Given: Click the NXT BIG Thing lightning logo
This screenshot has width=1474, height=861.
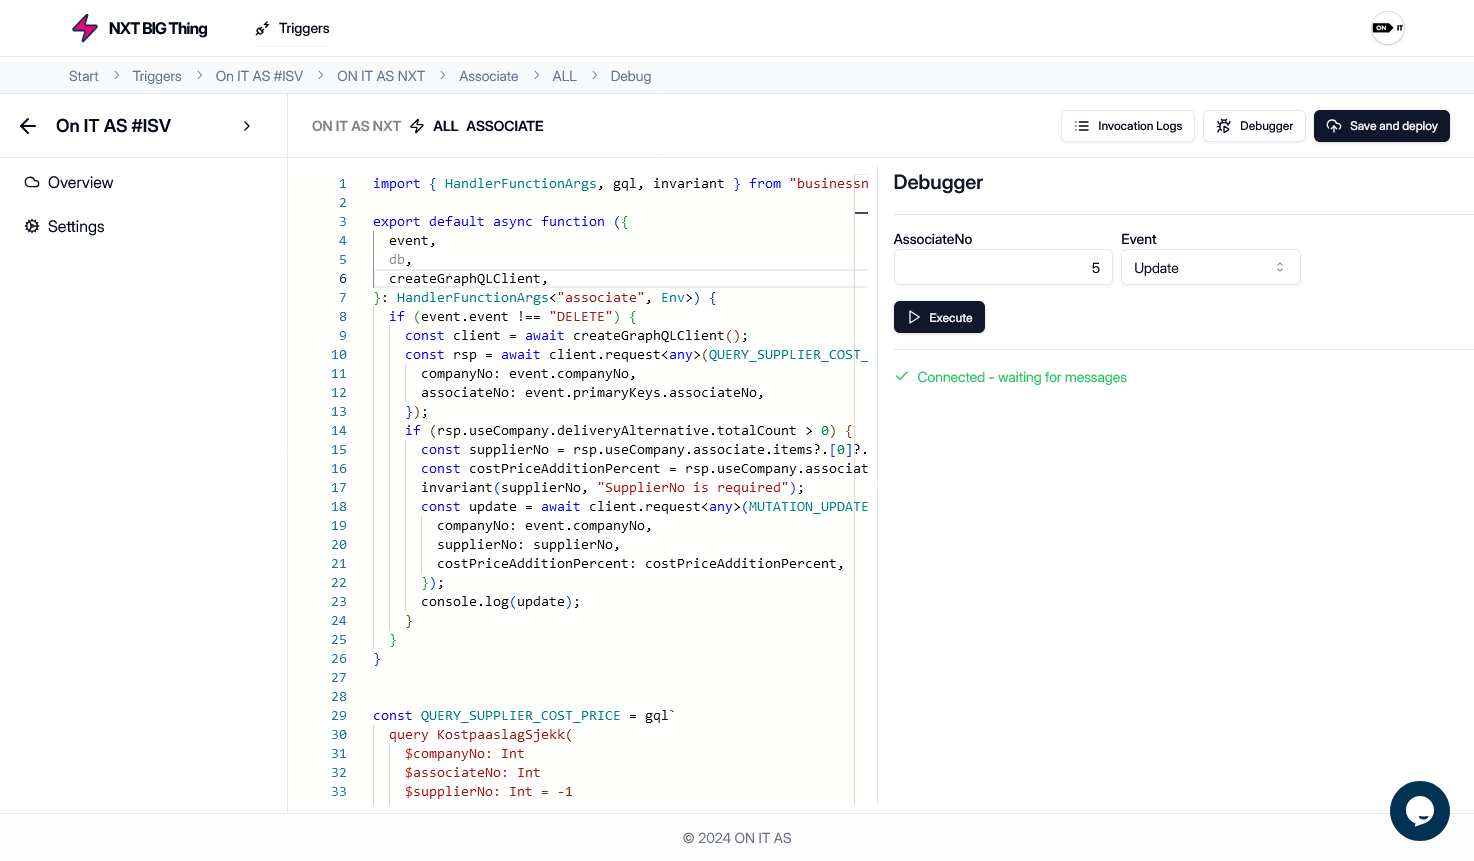Looking at the screenshot, I should 85,28.
